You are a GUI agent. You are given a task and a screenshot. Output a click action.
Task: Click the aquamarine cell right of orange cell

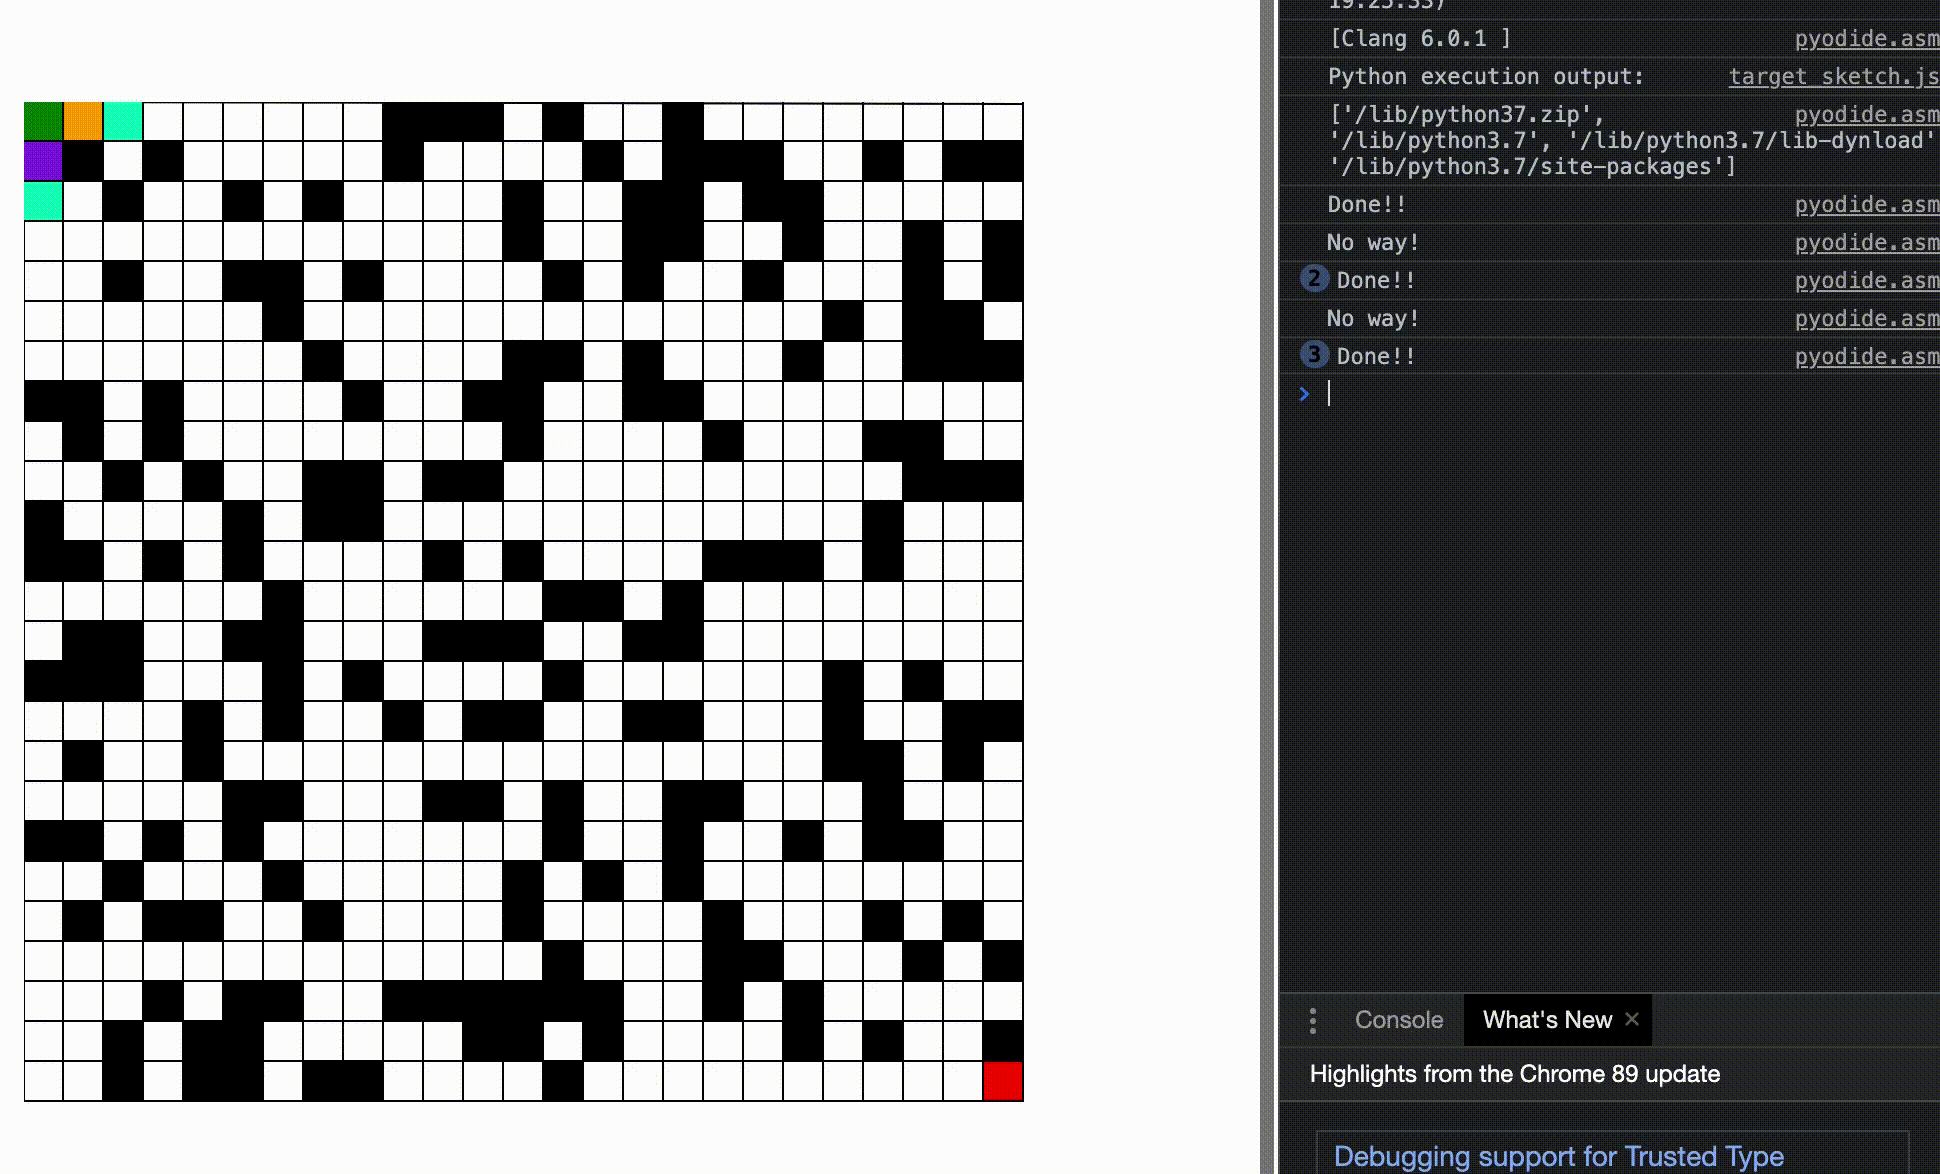point(123,121)
